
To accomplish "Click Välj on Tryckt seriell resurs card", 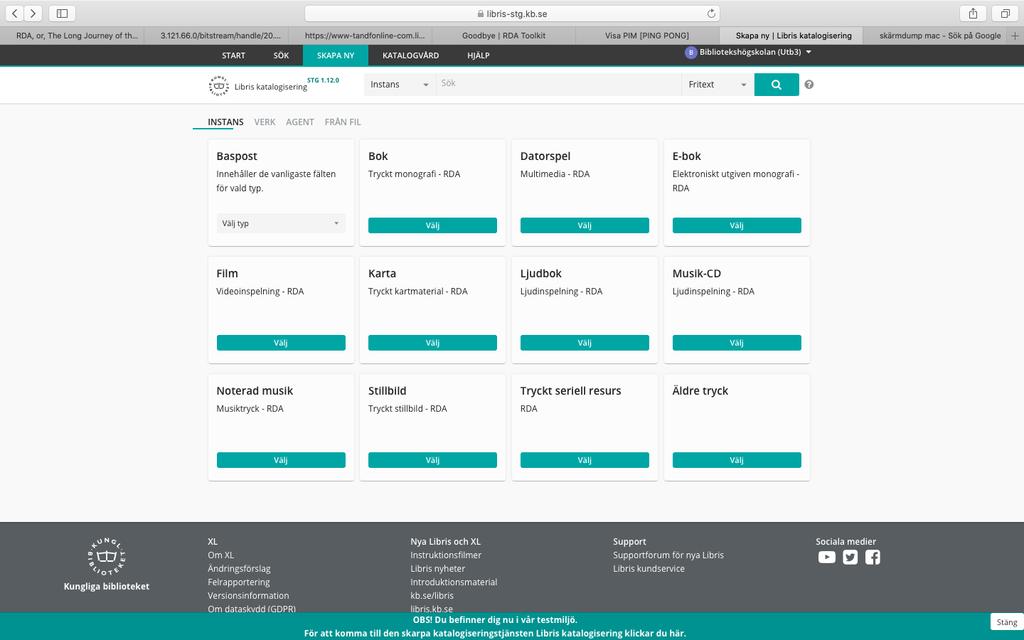I will click(x=584, y=460).
